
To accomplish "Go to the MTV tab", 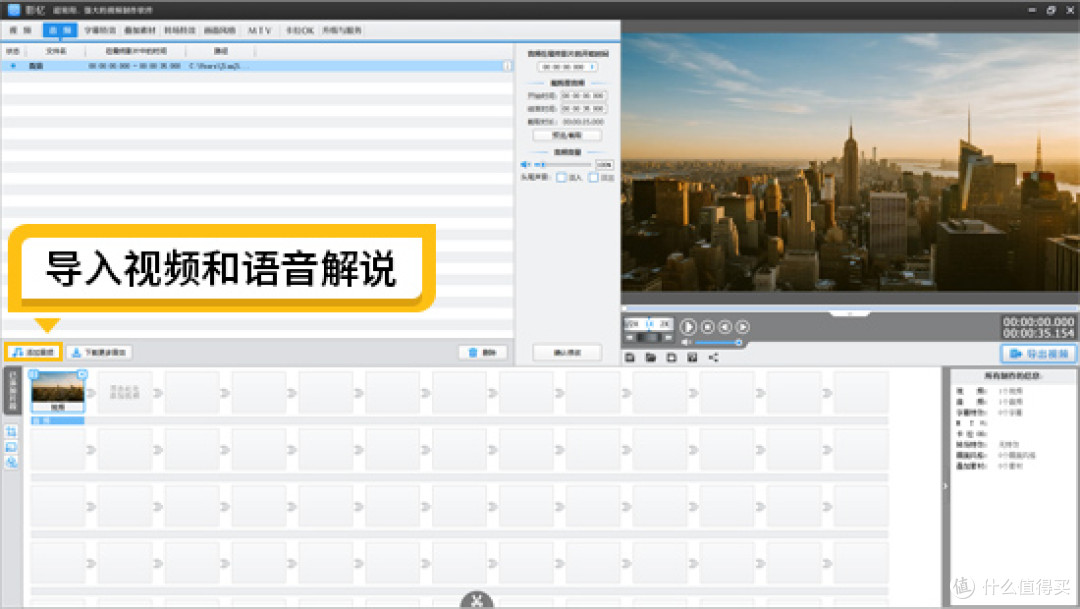I will pyautogui.click(x=260, y=30).
